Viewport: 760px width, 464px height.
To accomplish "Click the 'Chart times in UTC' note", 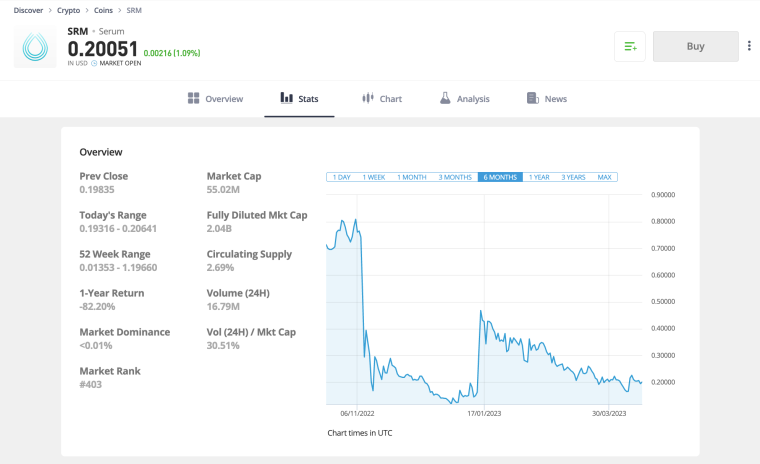I will click(360, 433).
